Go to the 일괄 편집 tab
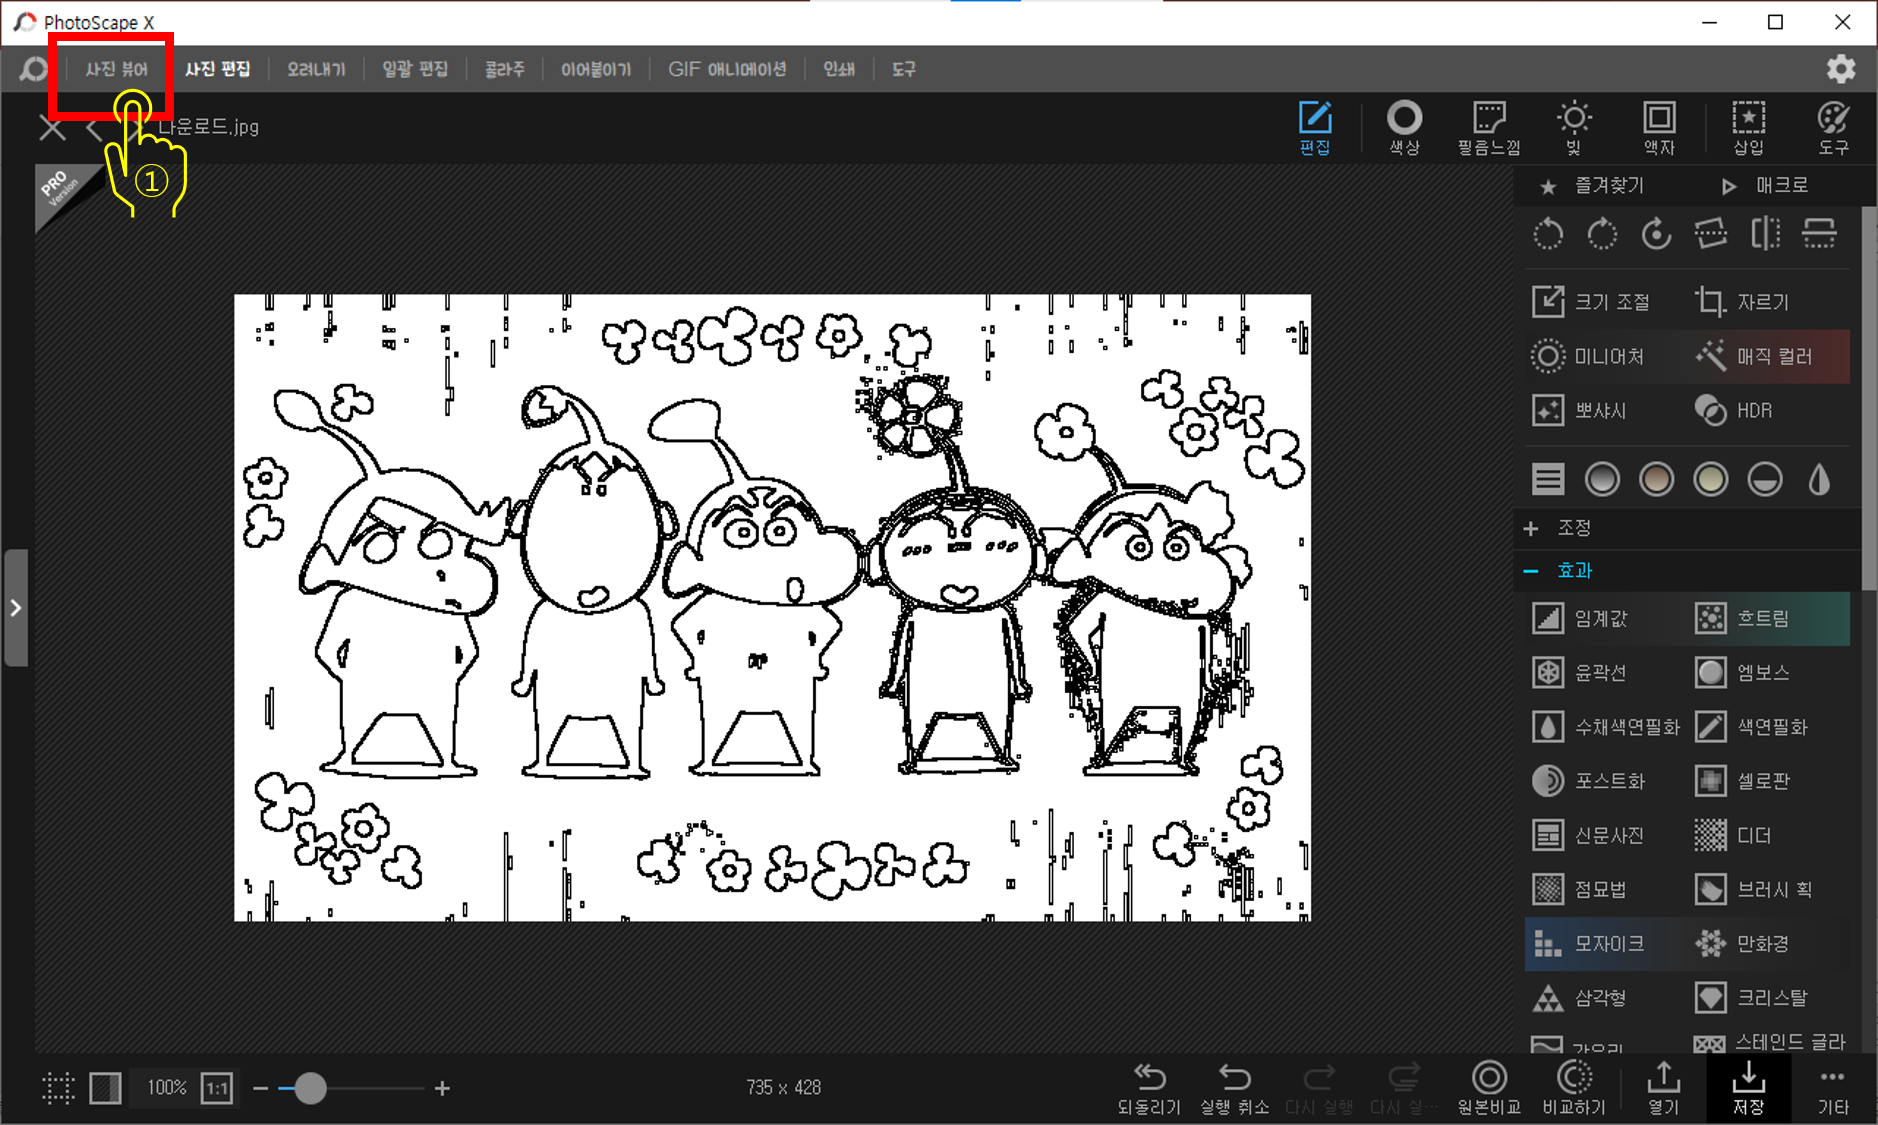The image size is (1878, 1125). pos(415,69)
